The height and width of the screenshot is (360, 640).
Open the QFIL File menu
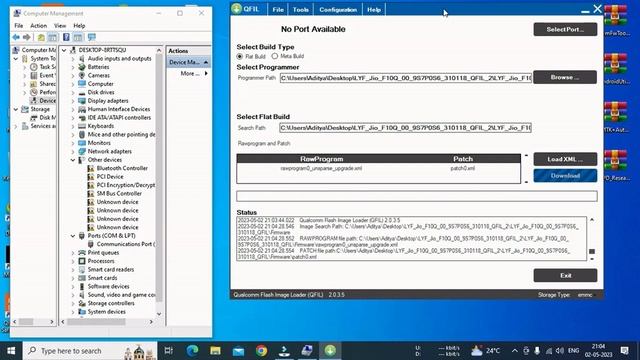[x=278, y=9]
